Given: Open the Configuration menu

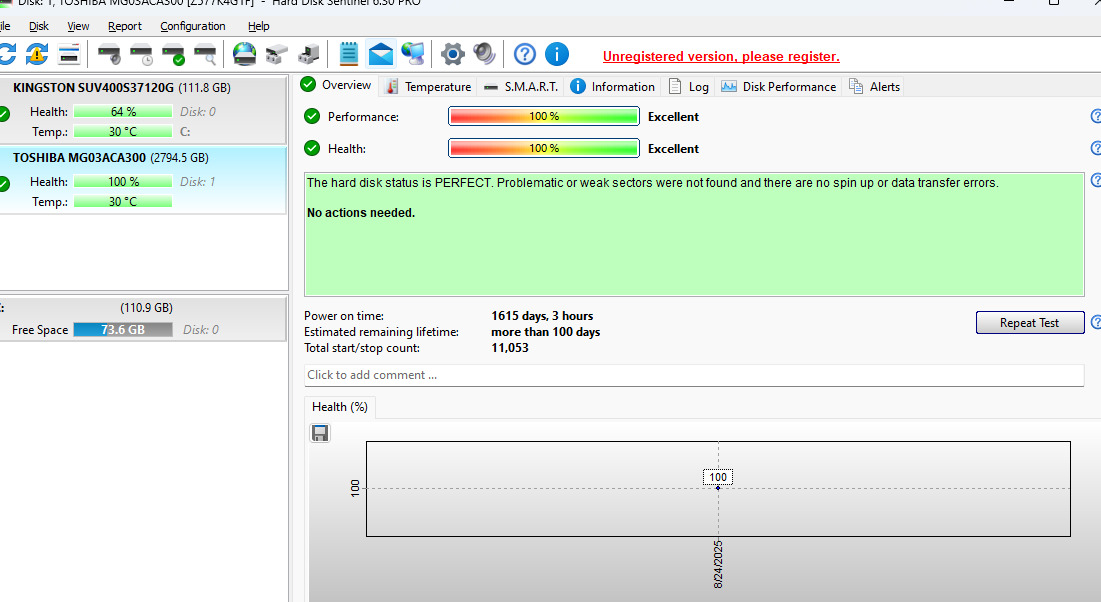Looking at the screenshot, I should tap(192, 26).
